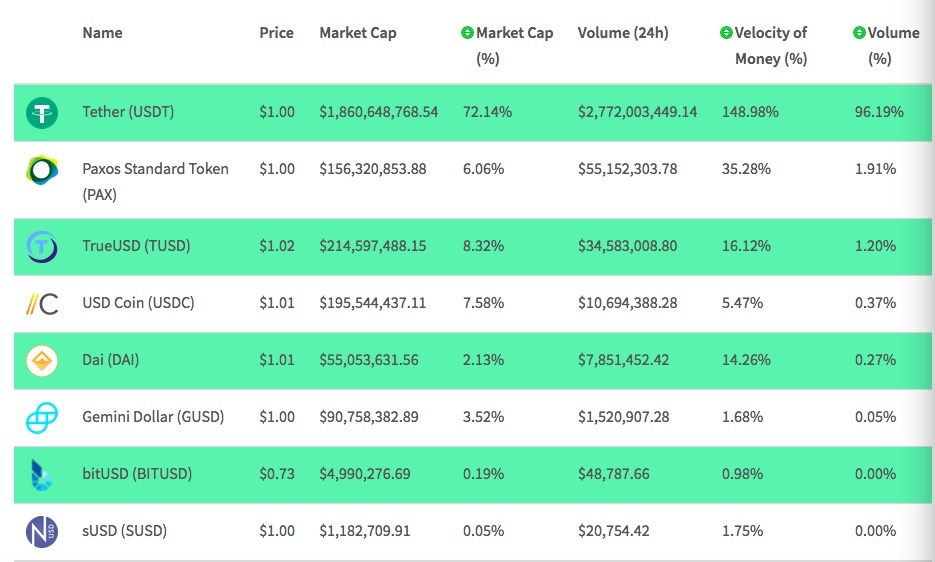Open the Gemini Dollar (GUSD) link
This screenshot has height=562, width=935.
pos(153,417)
